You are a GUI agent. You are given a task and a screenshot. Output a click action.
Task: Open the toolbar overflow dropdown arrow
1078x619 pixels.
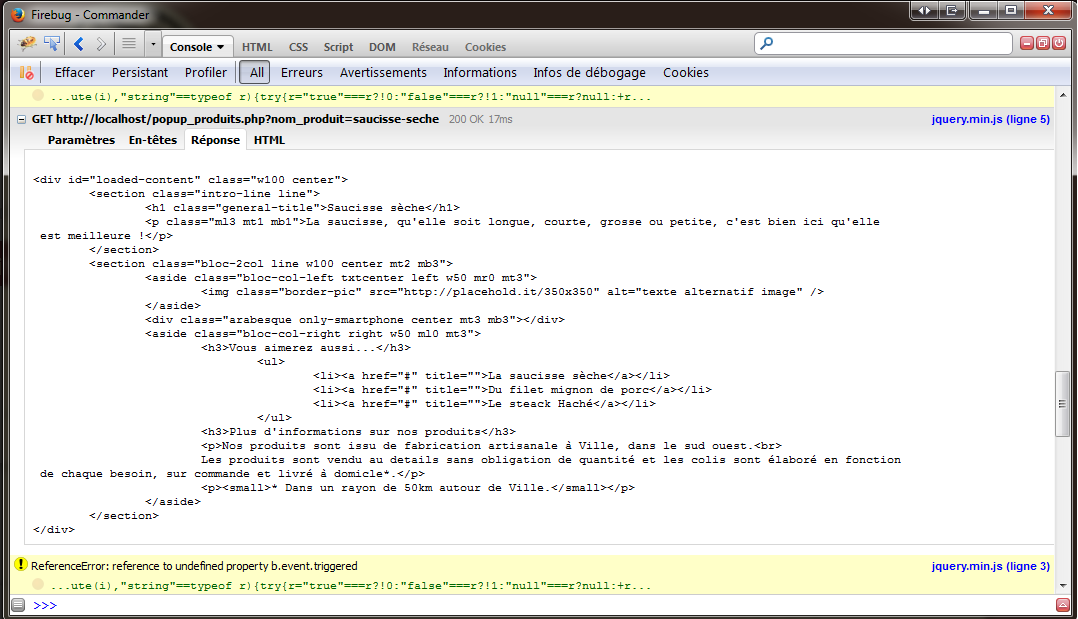152,45
